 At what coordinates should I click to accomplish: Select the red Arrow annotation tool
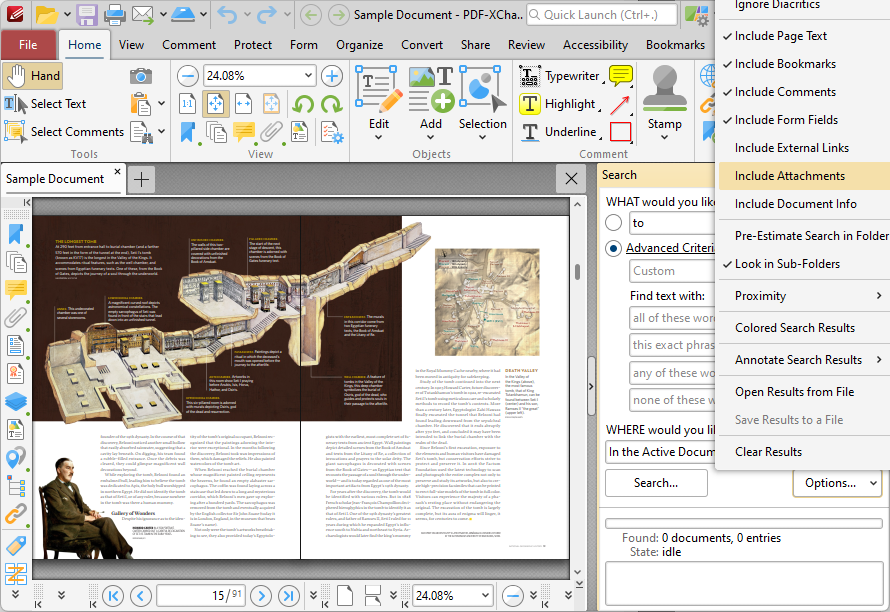620,104
